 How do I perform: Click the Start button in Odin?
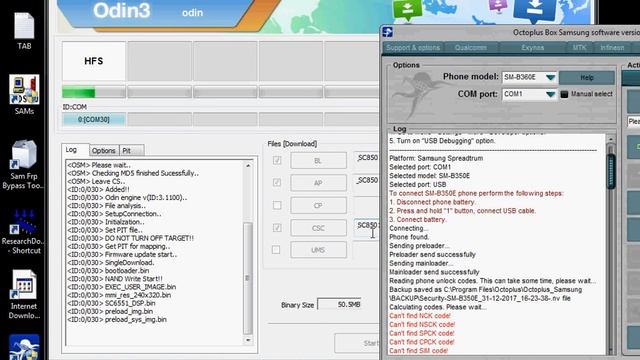pos(358,343)
